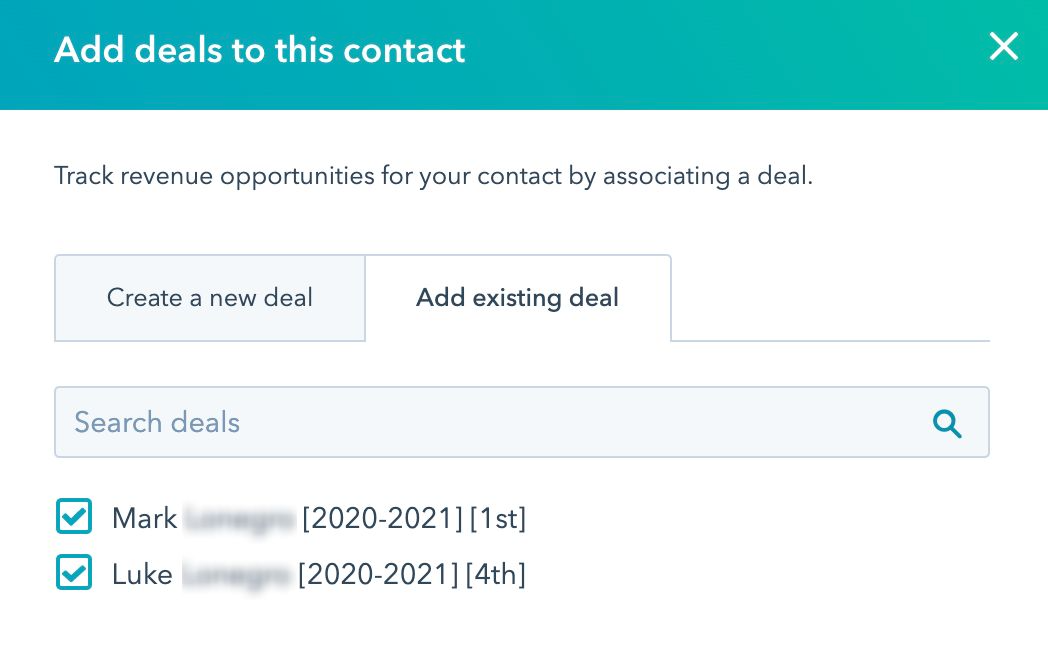
Task: Select the Add existing deal tab
Action: tap(517, 298)
